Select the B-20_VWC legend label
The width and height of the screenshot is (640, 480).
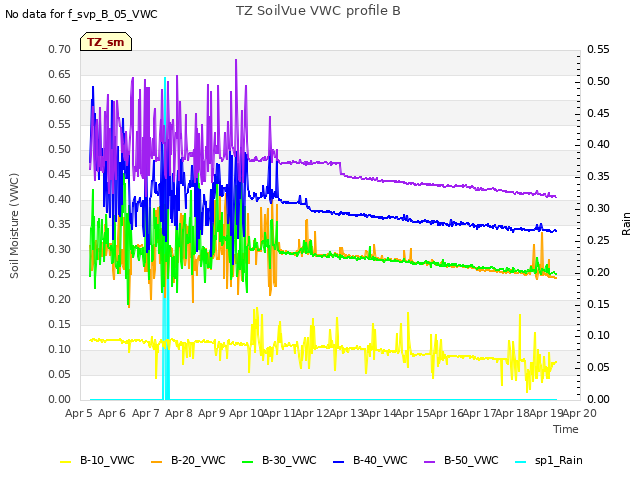point(198,460)
